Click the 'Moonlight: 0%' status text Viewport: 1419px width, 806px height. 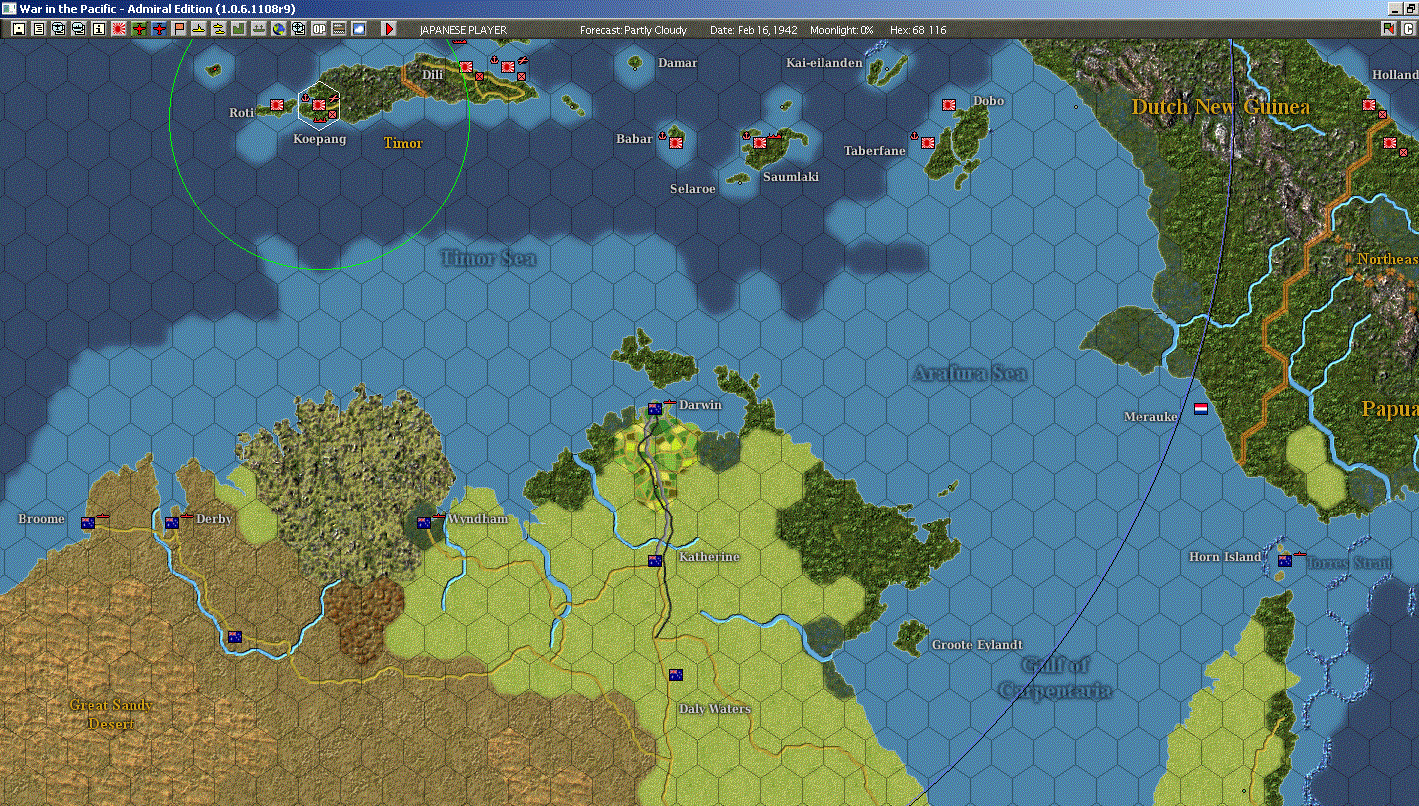click(x=842, y=30)
